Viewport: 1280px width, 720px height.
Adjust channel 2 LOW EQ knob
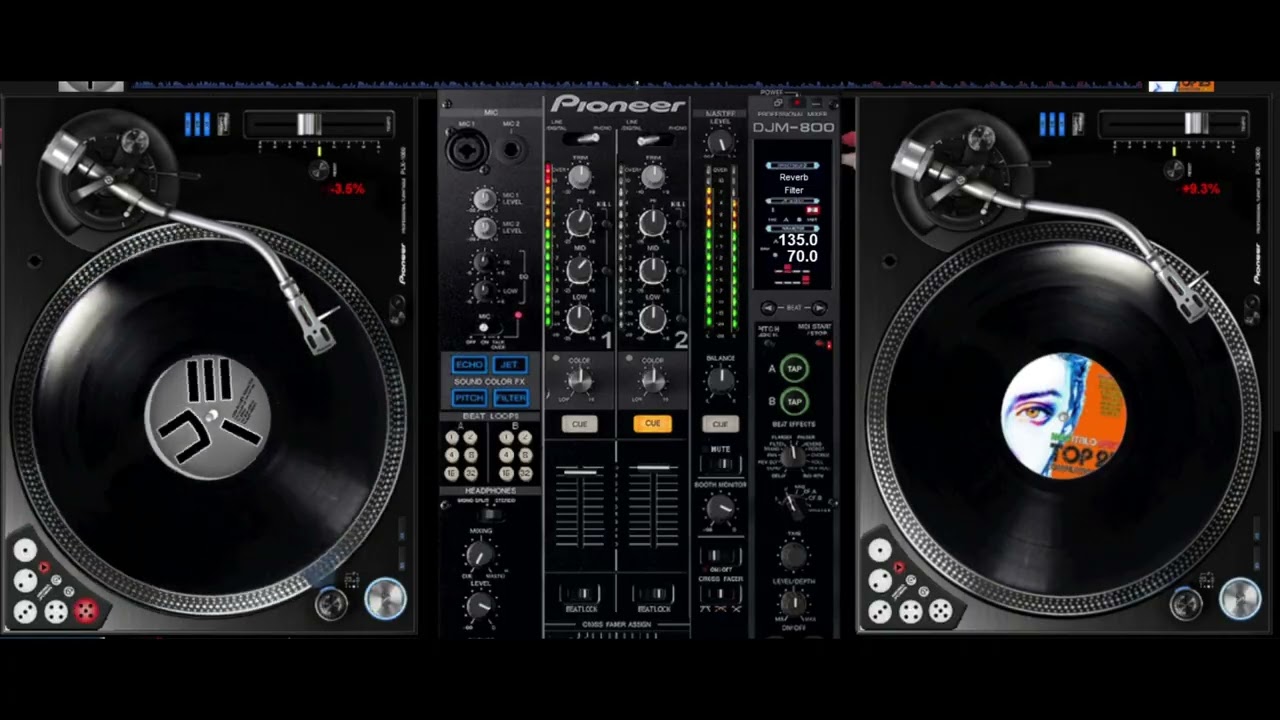[x=653, y=318]
